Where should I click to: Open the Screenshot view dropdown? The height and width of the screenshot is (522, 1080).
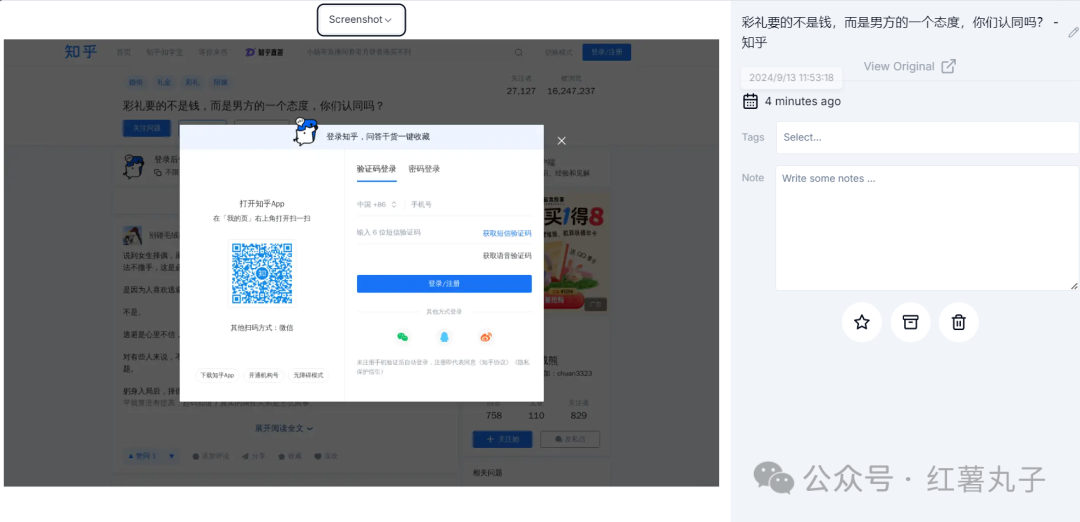click(x=361, y=20)
